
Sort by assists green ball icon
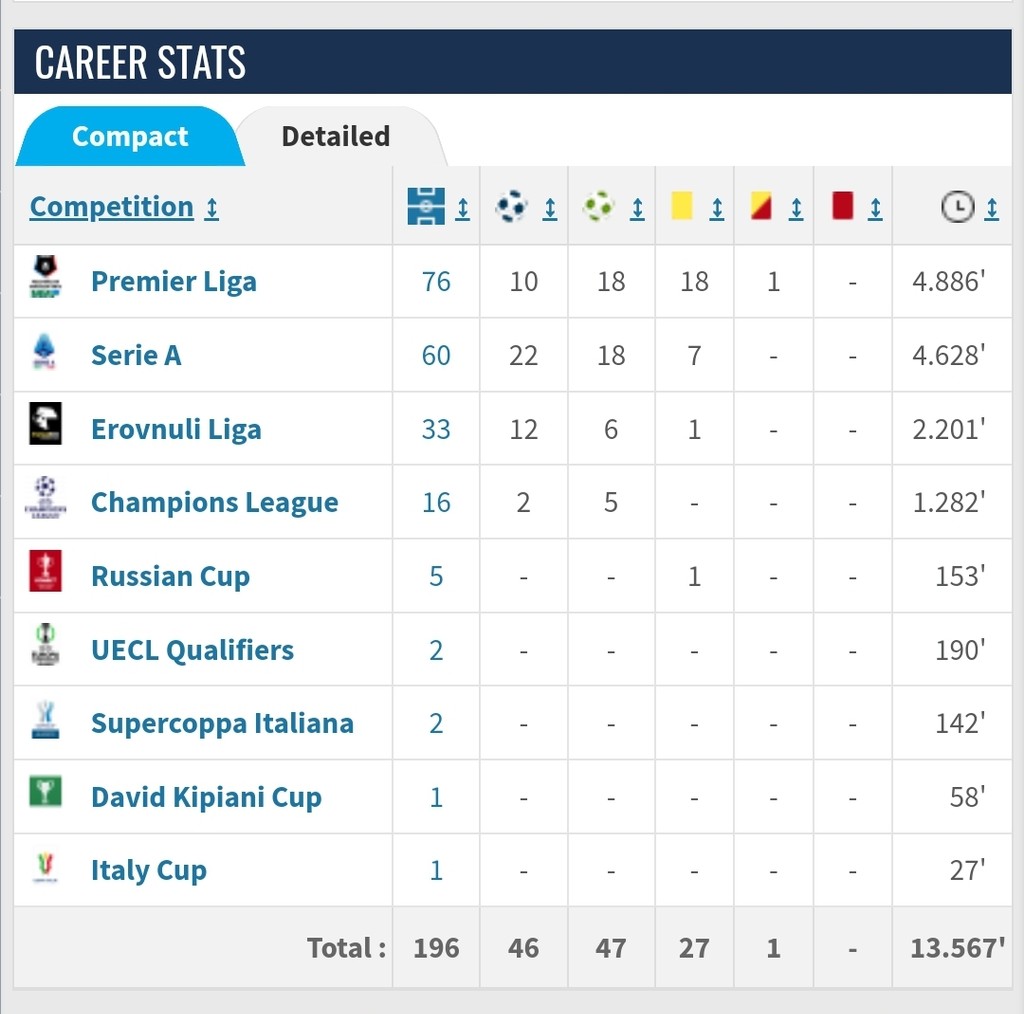click(x=599, y=207)
